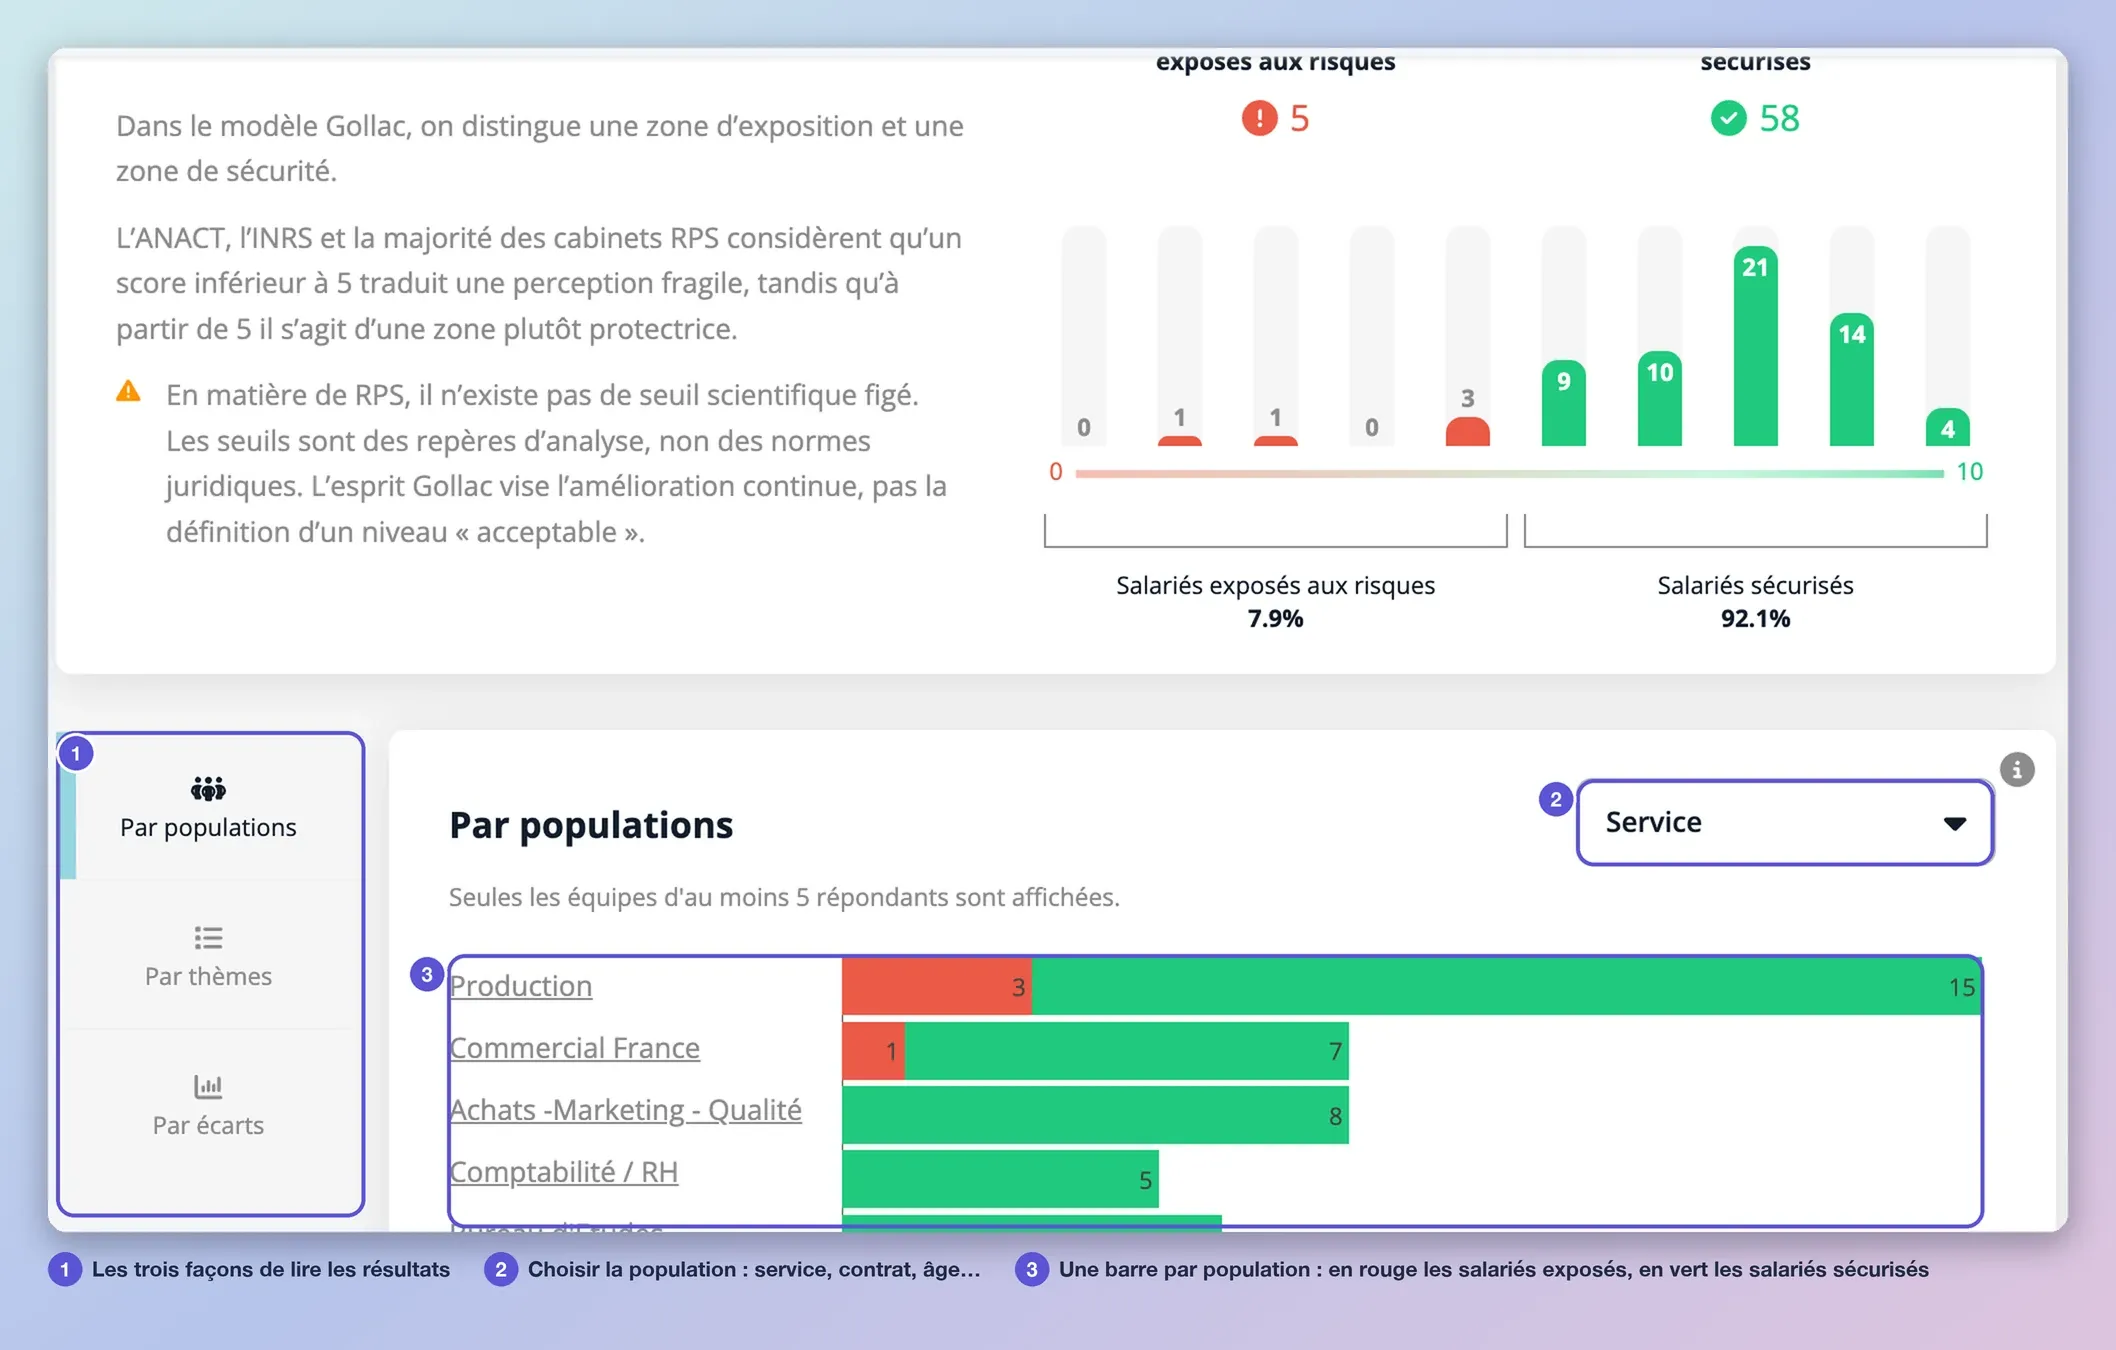This screenshot has height=1350, width=2116.
Task: Click the green Production bar segment showing 15
Action: click(1506, 987)
